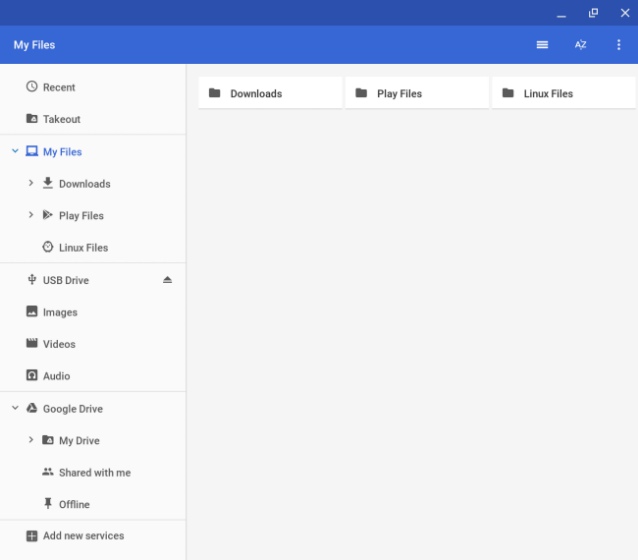The height and width of the screenshot is (560, 638).
Task: Click folder icon on Linux Files tile
Action: [x=508, y=93]
